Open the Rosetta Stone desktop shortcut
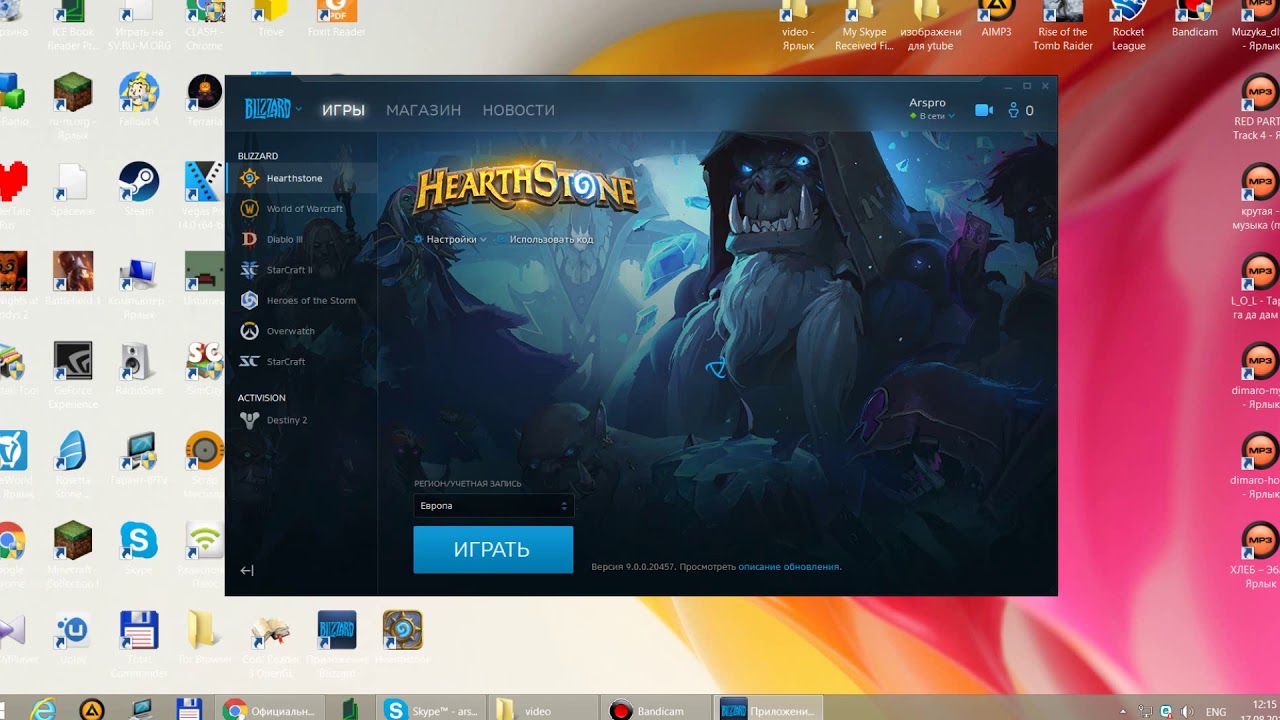Screen dimensions: 1280x720 [73, 466]
